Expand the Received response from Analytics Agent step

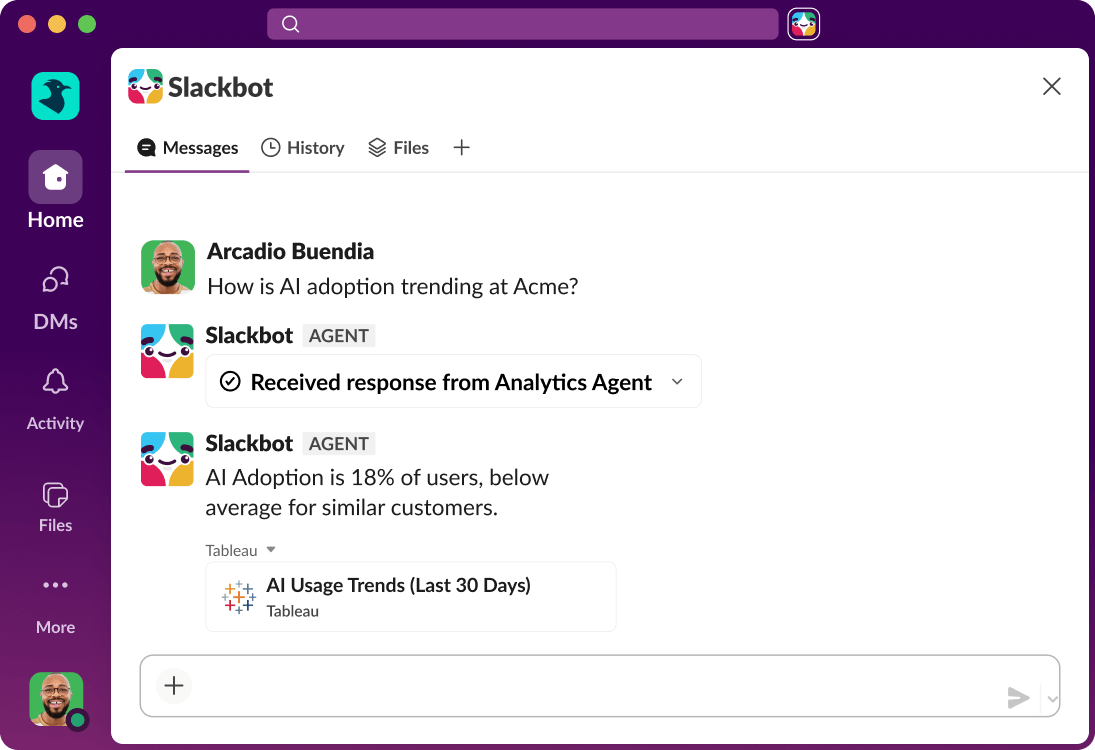pyautogui.click(x=677, y=381)
